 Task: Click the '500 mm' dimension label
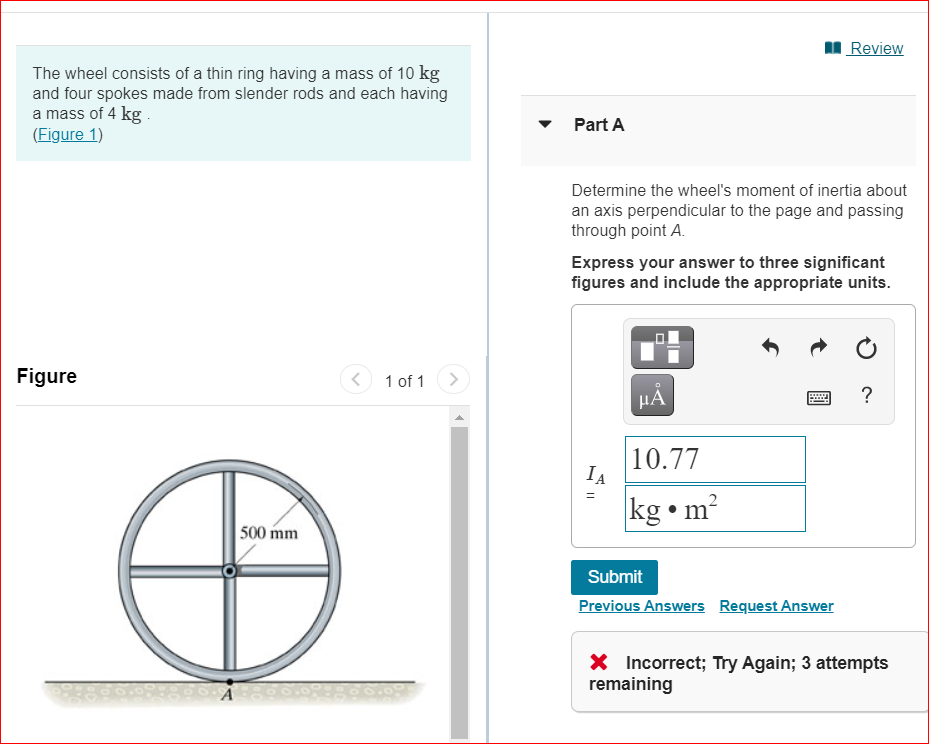click(269, 533)
